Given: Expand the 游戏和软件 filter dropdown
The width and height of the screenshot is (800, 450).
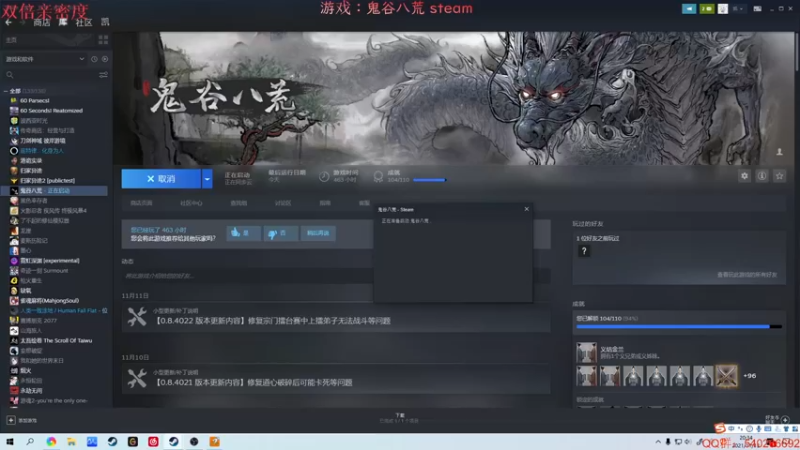Looking at the screenshot, I should click(x=44, y=59).
